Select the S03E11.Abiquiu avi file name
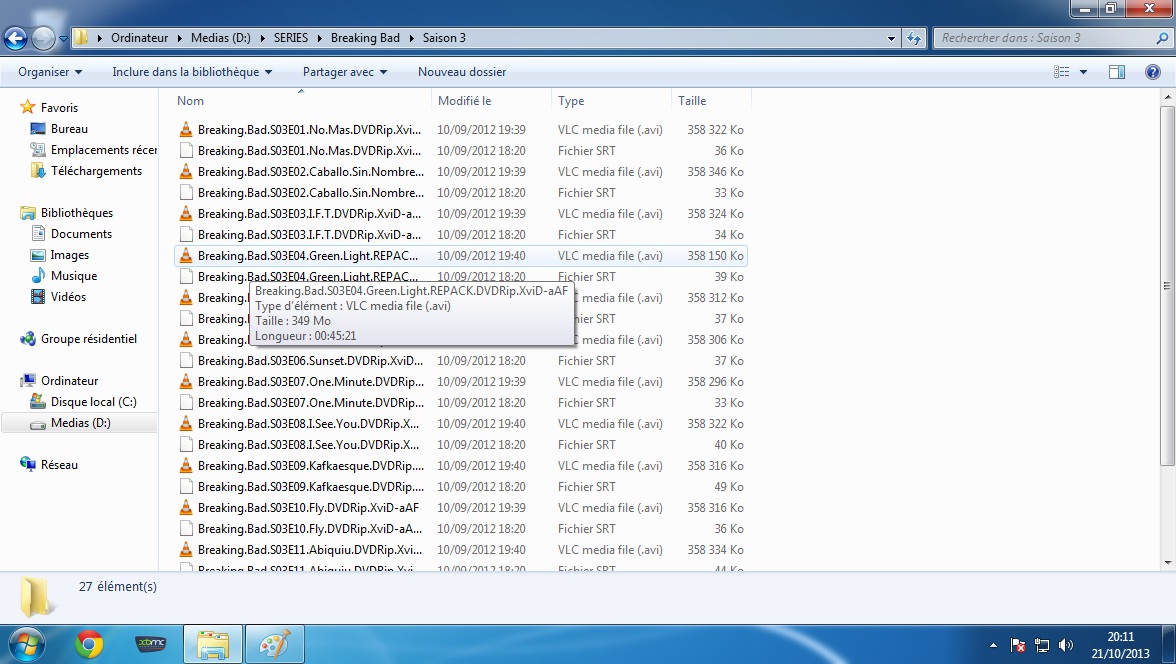The height and width of the screenshot is (664, 1176). 310,550
